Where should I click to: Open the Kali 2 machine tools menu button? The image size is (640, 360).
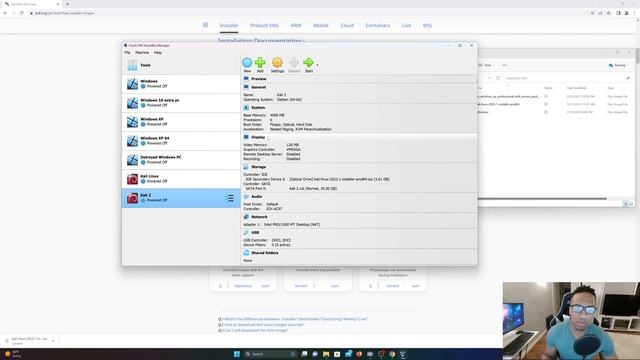tap(230, 198)
